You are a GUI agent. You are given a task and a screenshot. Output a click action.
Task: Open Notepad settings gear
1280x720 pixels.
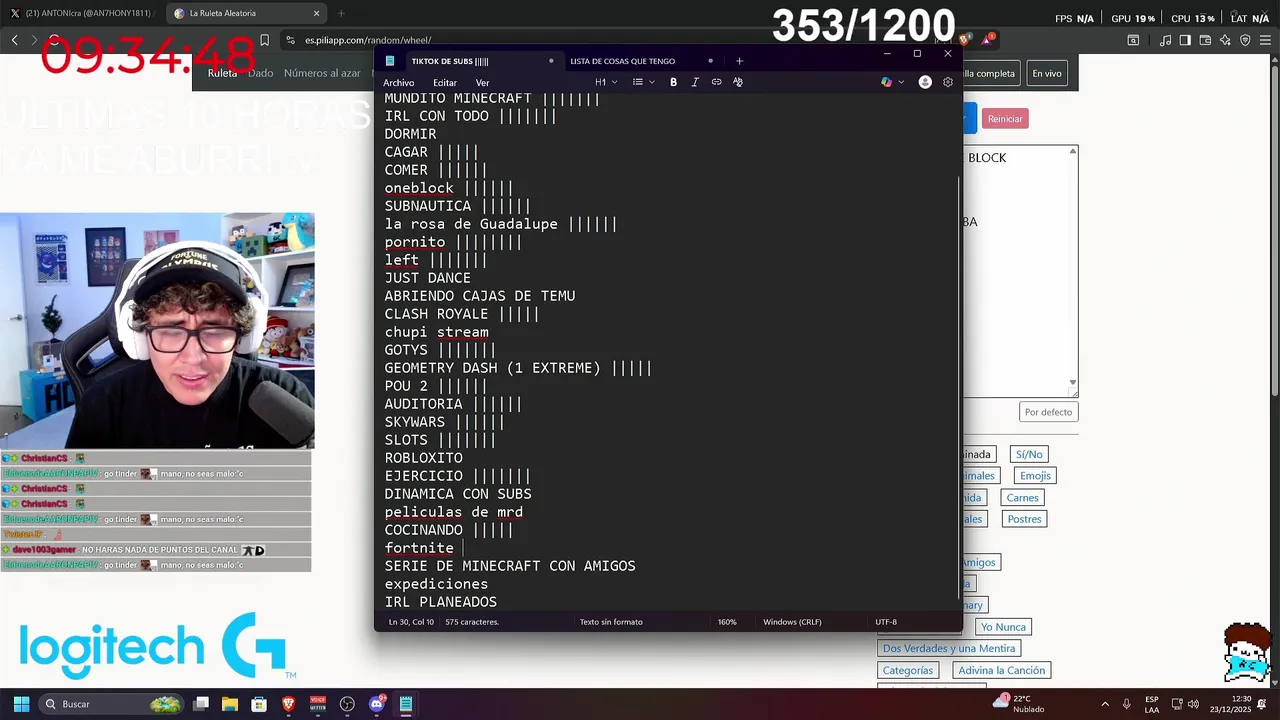[948, 82]
